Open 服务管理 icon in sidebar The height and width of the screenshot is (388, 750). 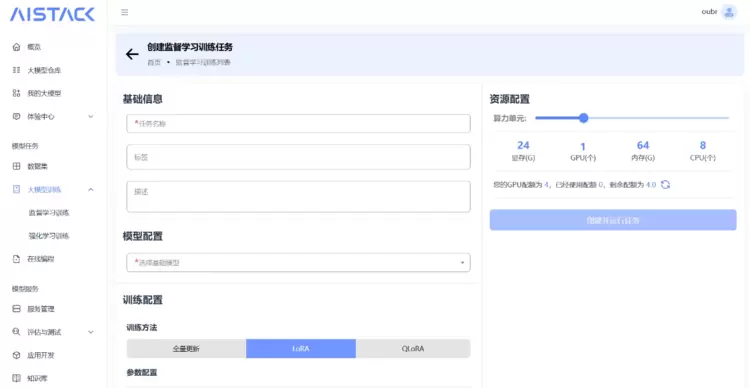click(16, 309)
